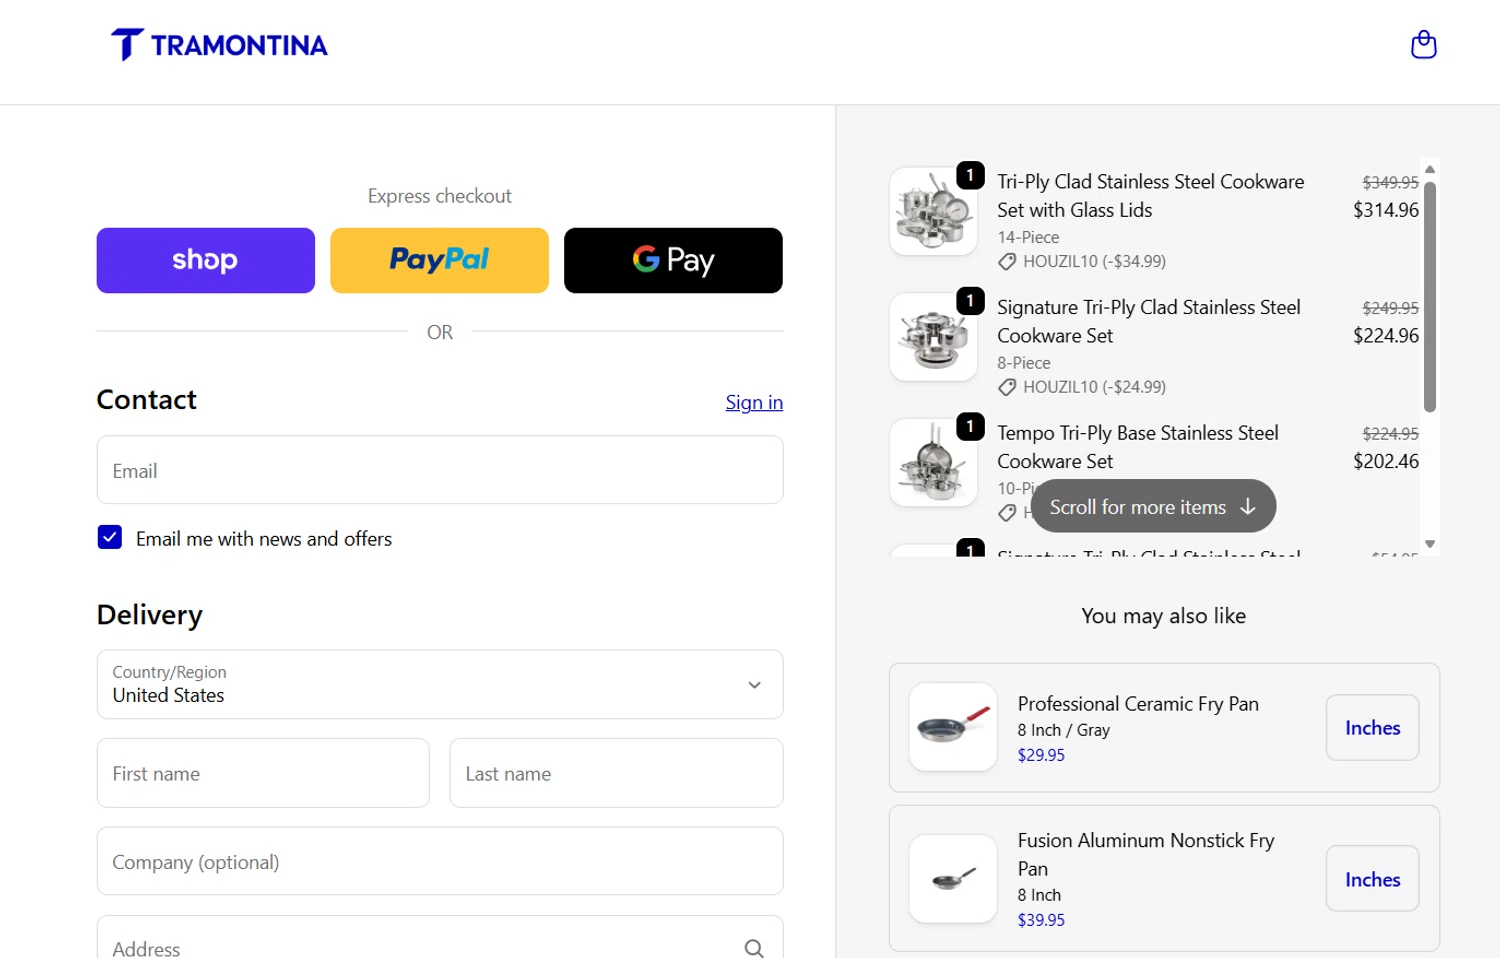Screen dimensions: 1500x958
Task: Click the Professional Ceramic Fry Pan thumbnail
Action: [x=953, y=727]
